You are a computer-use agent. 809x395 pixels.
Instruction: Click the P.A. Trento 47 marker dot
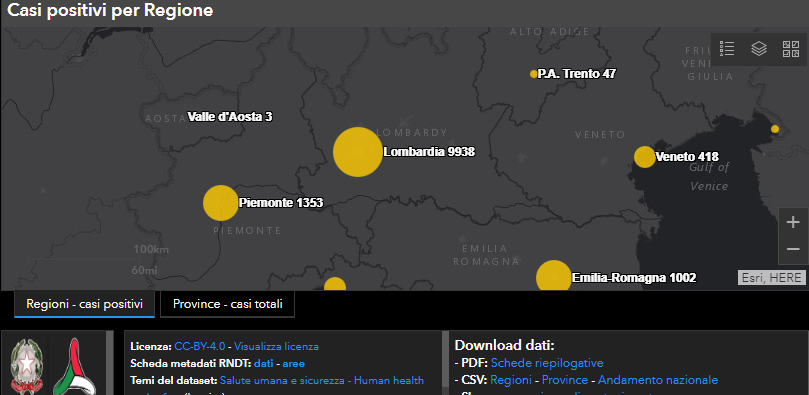pos(533,74)
